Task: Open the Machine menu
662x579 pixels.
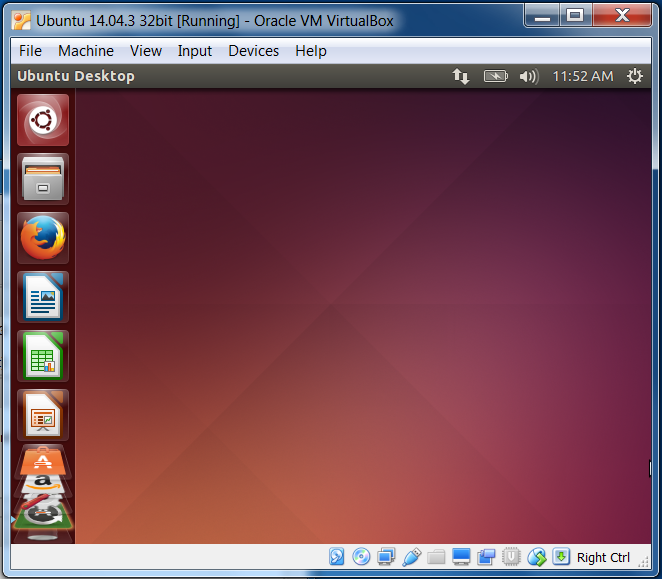Action: [x=86, y=51]
